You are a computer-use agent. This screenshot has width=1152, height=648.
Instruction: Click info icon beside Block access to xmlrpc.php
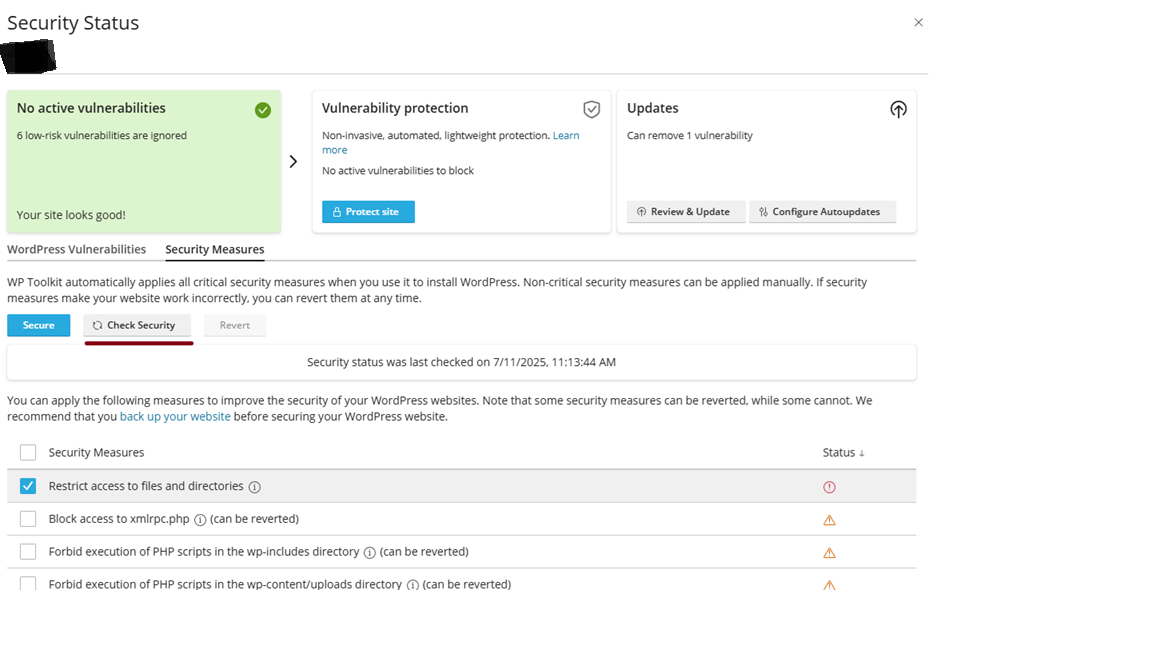(200, 519)
